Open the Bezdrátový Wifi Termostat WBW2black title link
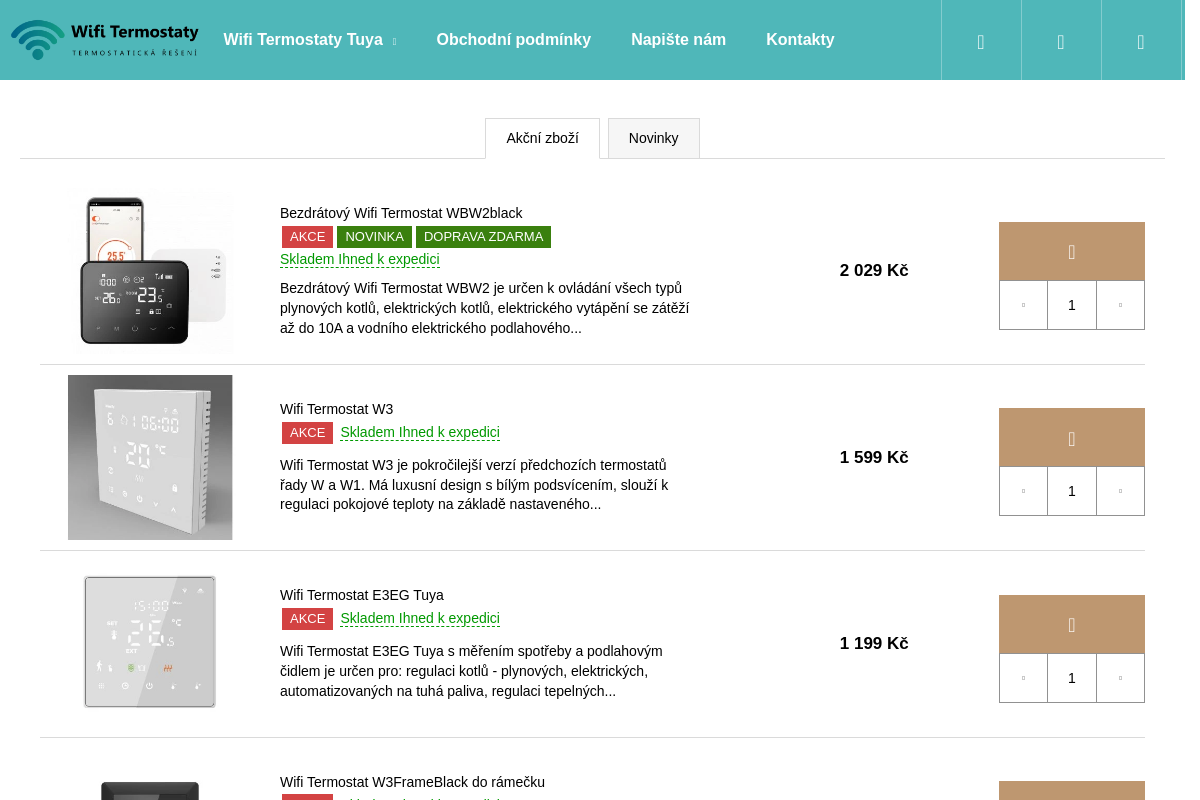Screen dimensions: 1200x800 (401, 213)
